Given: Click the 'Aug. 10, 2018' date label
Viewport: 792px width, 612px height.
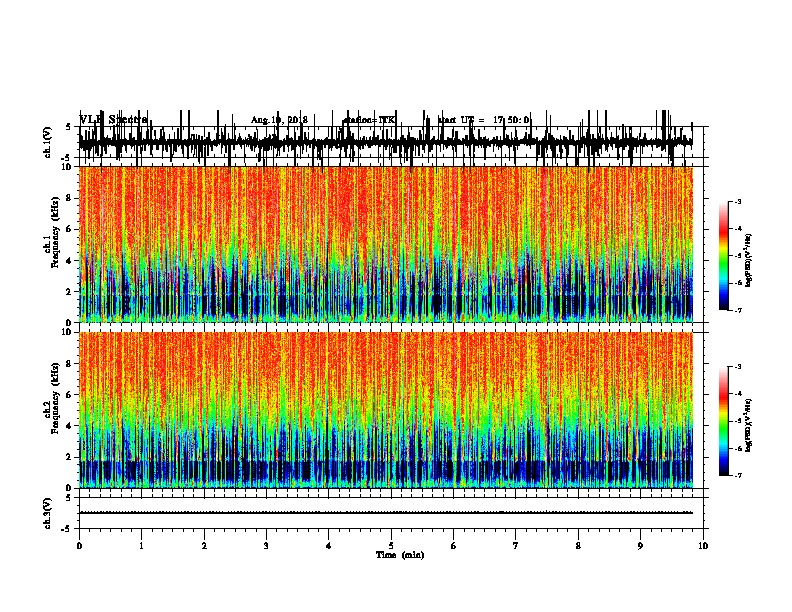Looking at the screenshot, I should click(279, 120).
